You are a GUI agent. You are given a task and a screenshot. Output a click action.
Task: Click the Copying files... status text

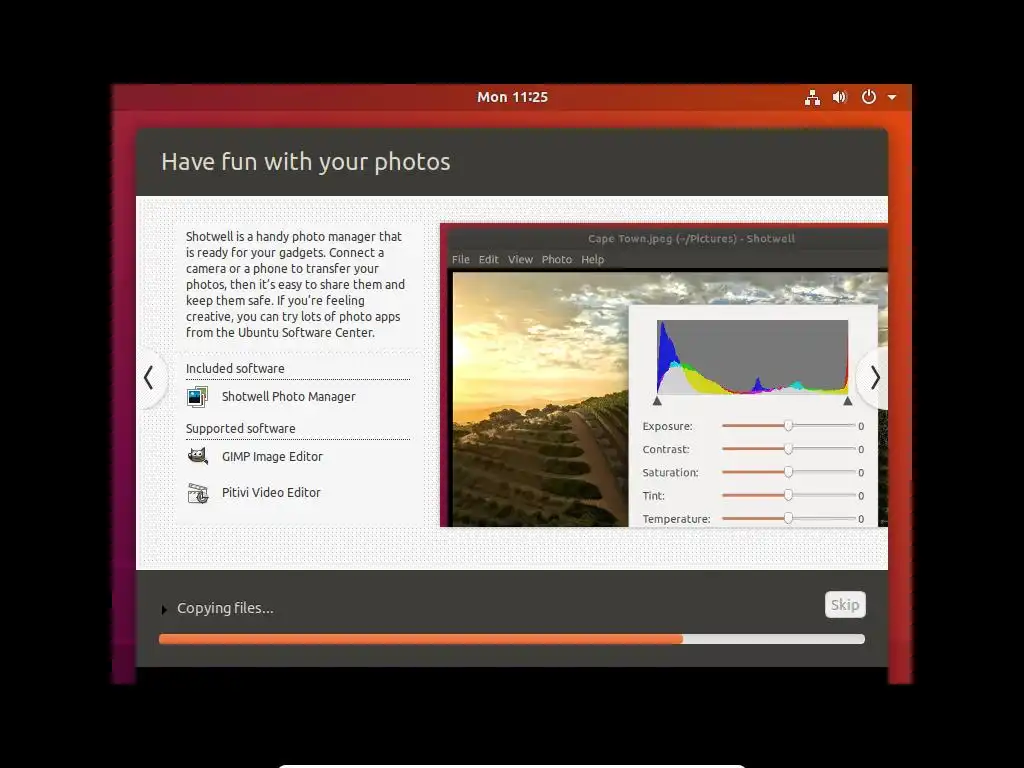pyautogui.click(x=225, y=608)
